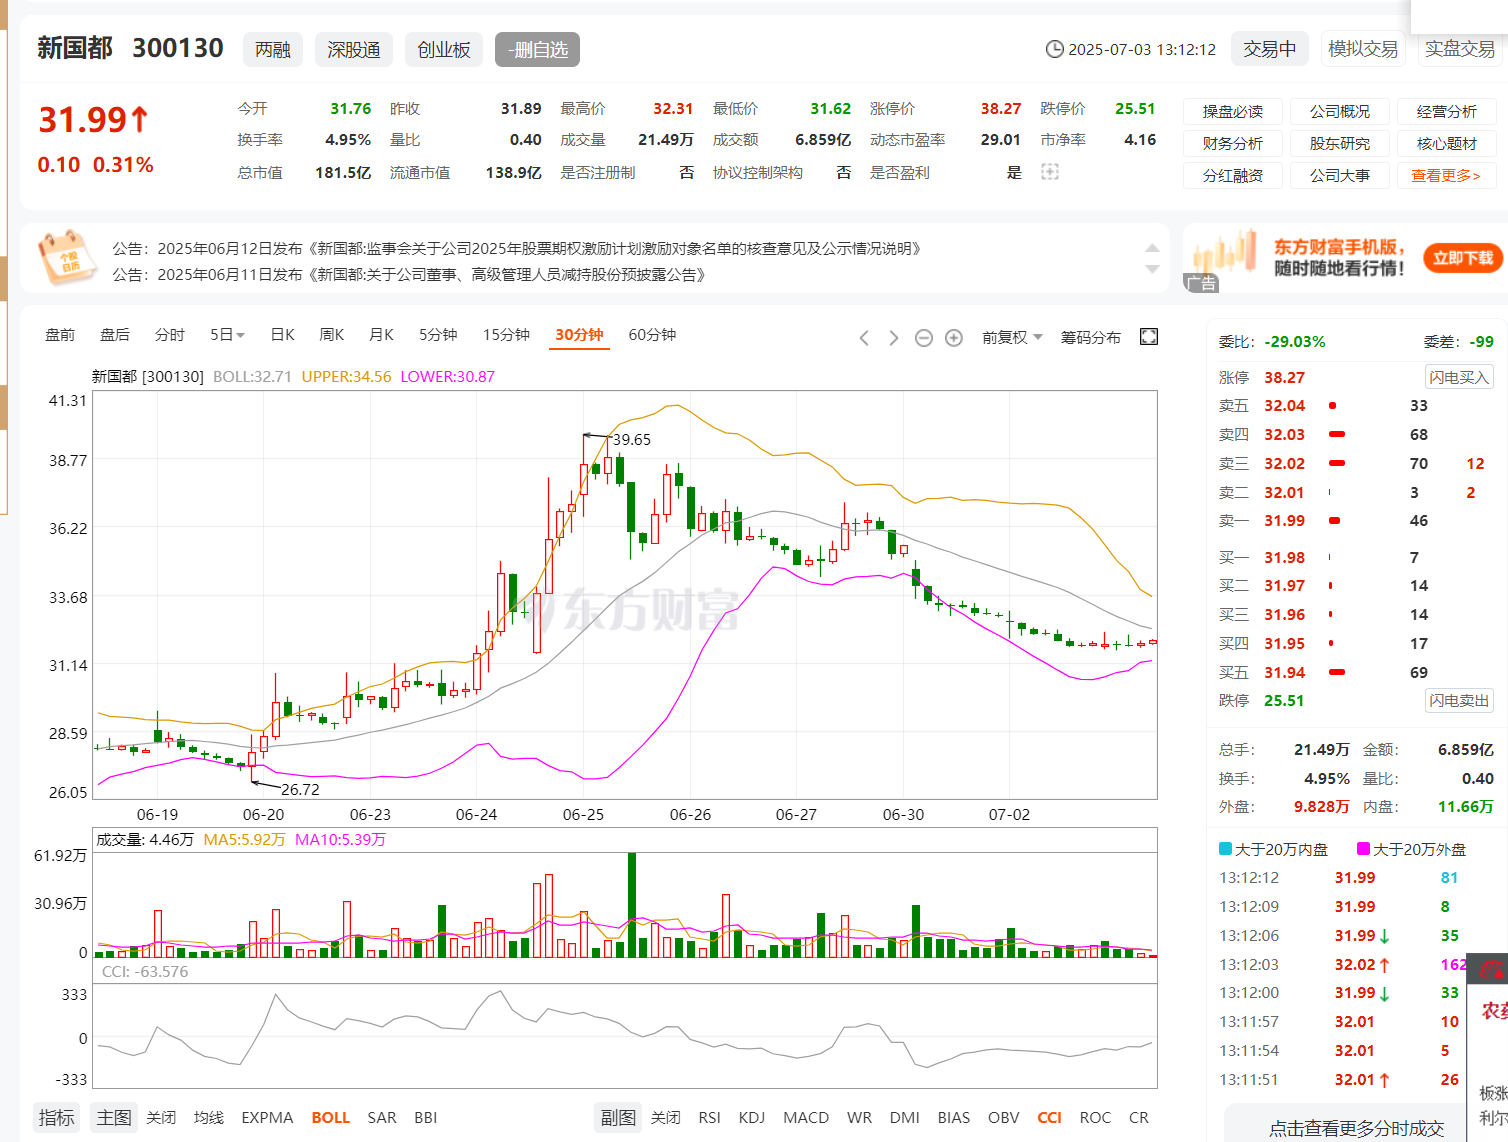
Task: Open 核心题材 link
Action: point(1447,144)
